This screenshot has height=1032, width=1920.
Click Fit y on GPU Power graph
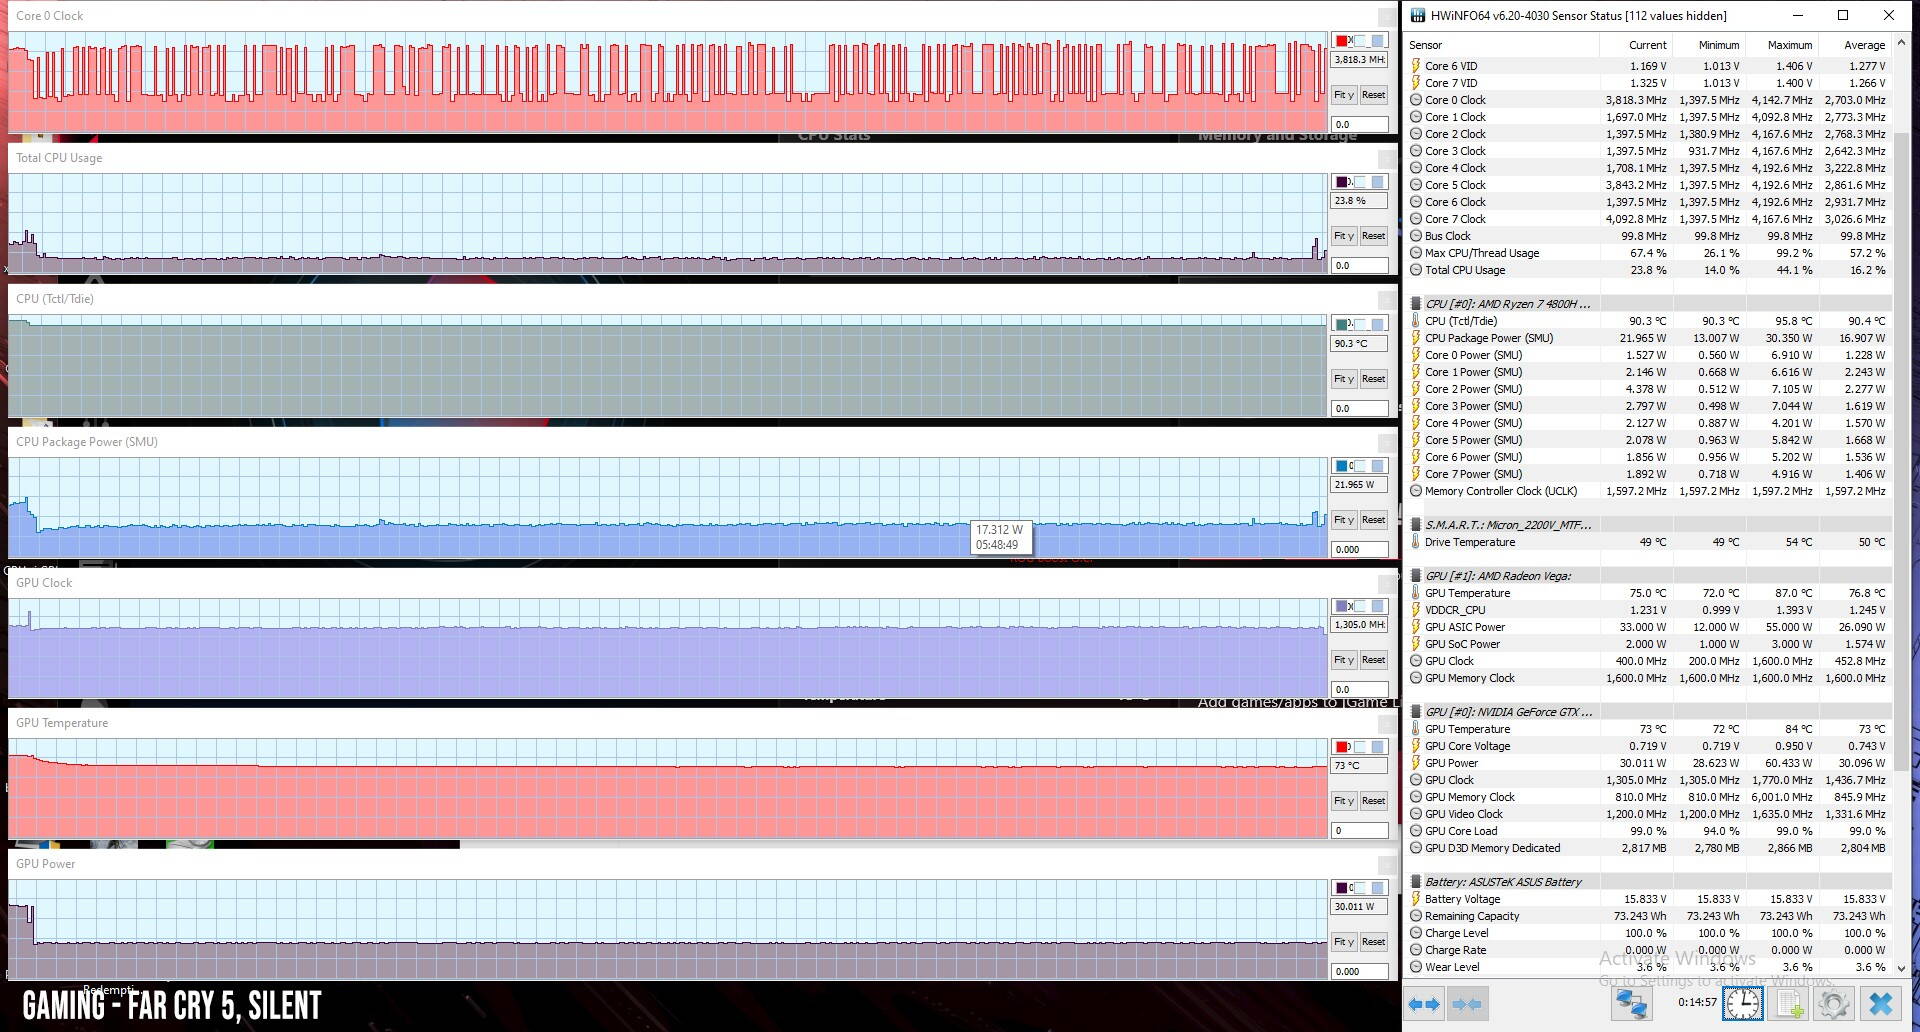1343,942
